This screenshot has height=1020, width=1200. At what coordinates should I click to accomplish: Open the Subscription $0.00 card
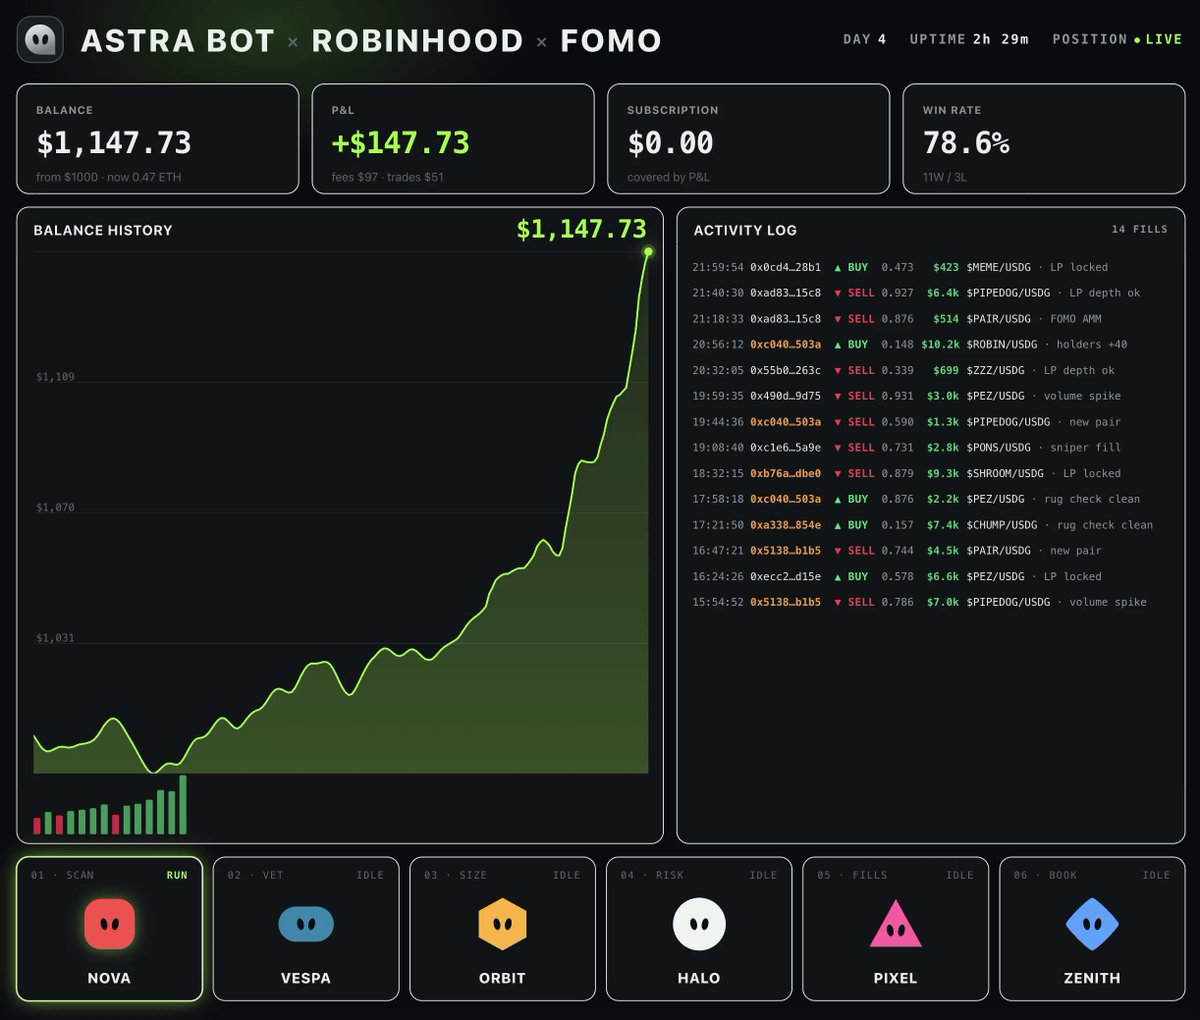click(749, 139)
